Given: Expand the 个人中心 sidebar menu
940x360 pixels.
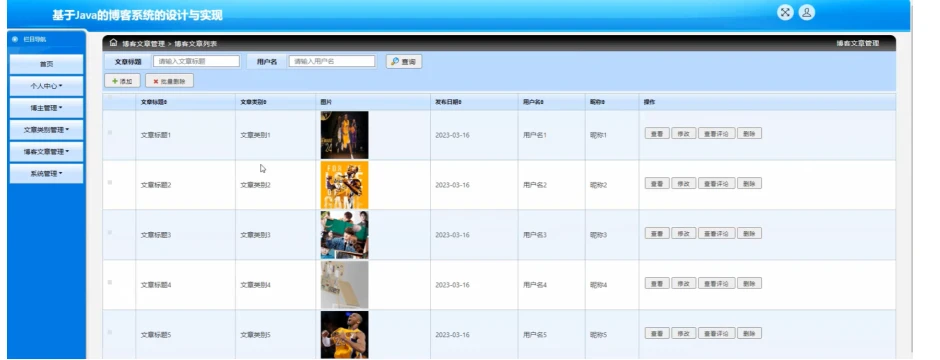Looking at the screenshot, I should click(46, 86).
